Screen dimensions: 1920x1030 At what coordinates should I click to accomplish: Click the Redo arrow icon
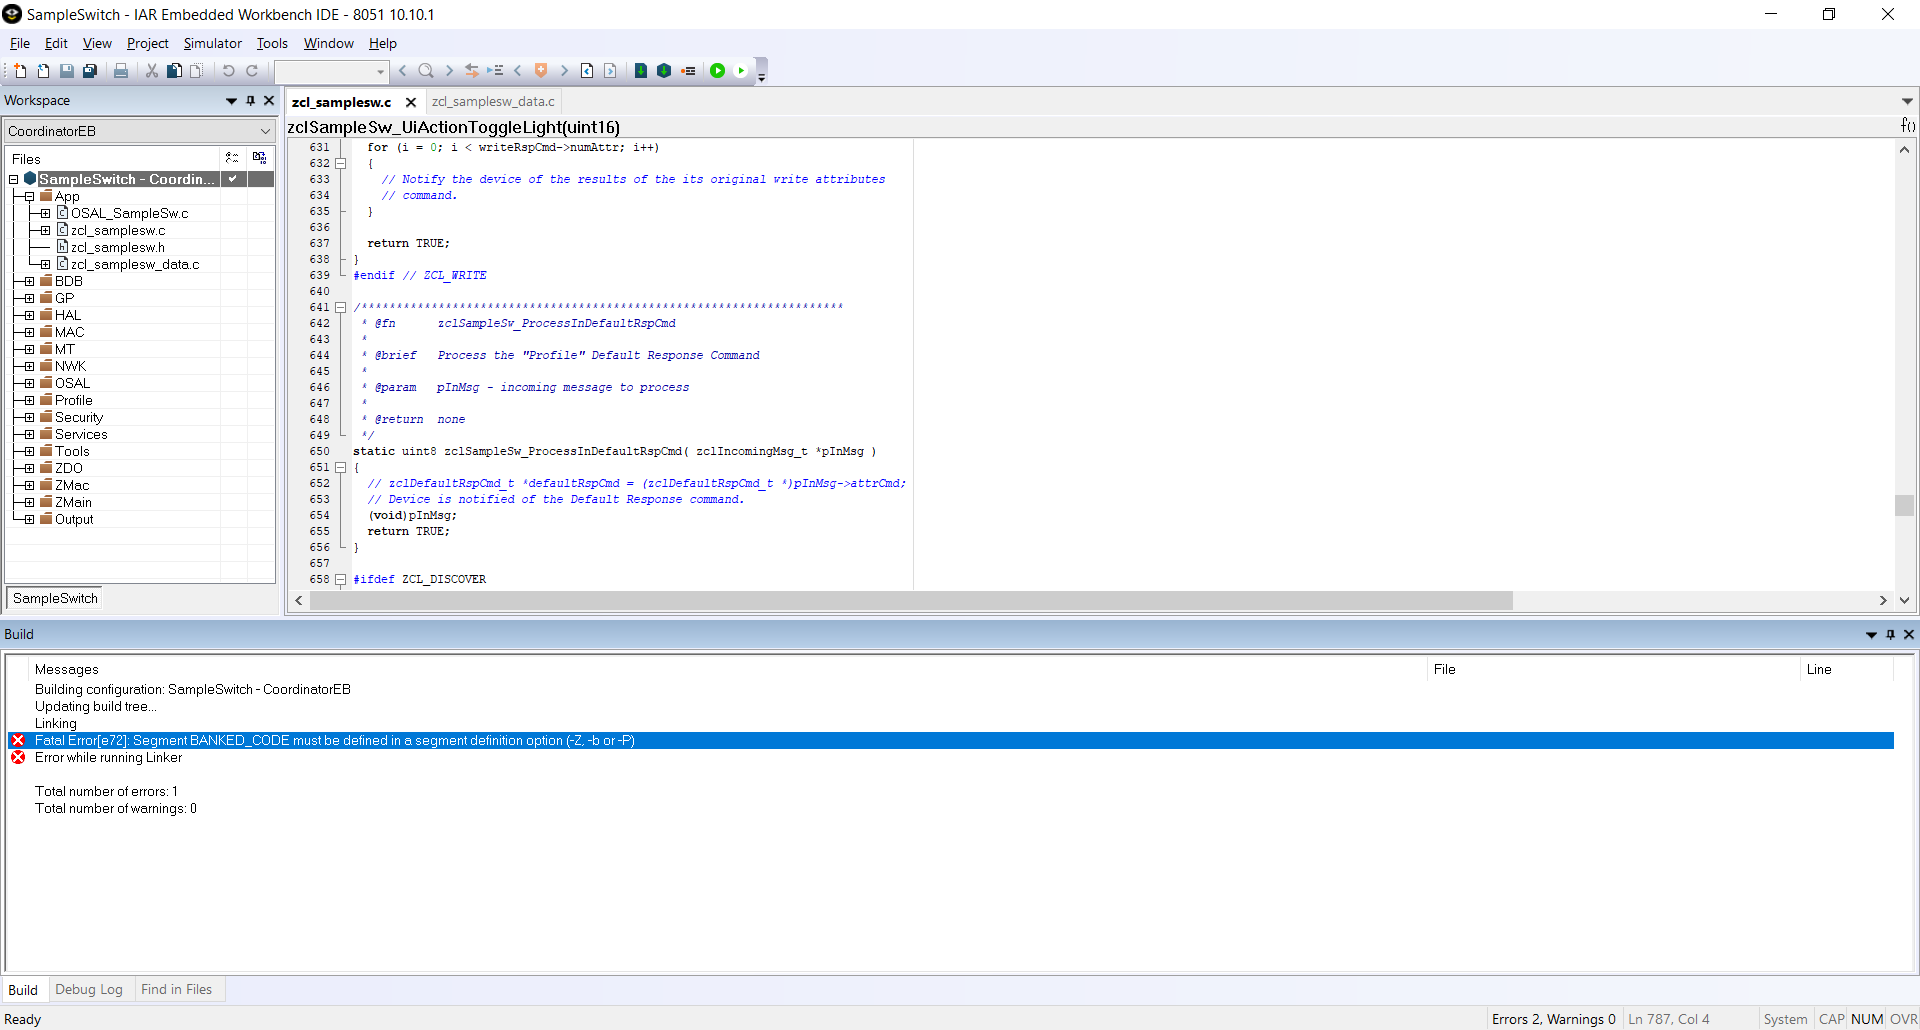[x=252, y=71]
